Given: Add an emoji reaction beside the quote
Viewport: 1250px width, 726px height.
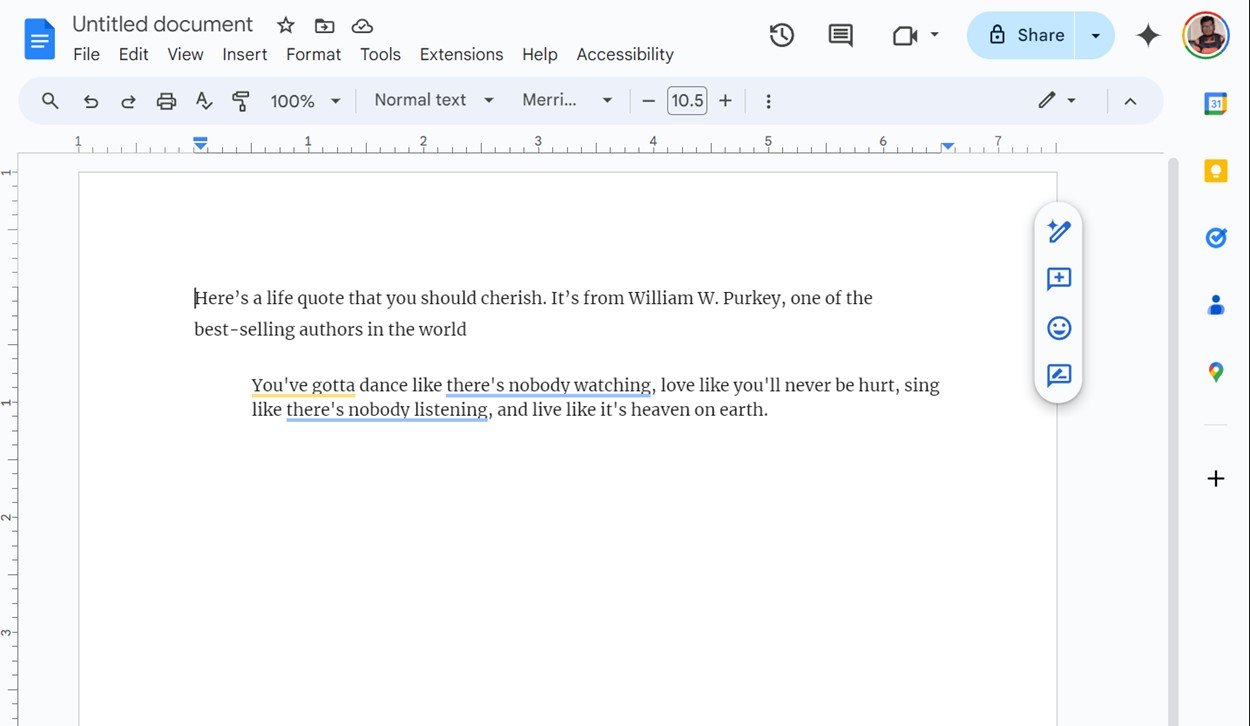Looking at the screenshot, I should tap(1058, 328).
